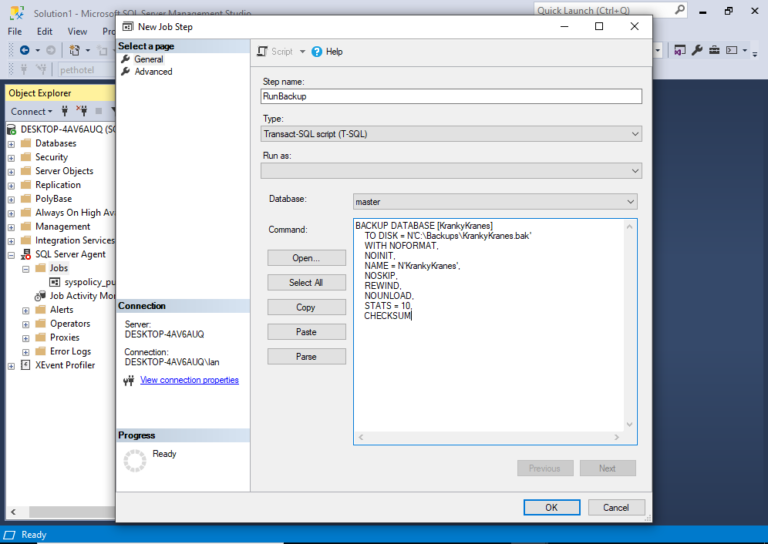This screenshot has width=768, height=544.
Task: Expand the Operators folder
Action: pos(26,324)
